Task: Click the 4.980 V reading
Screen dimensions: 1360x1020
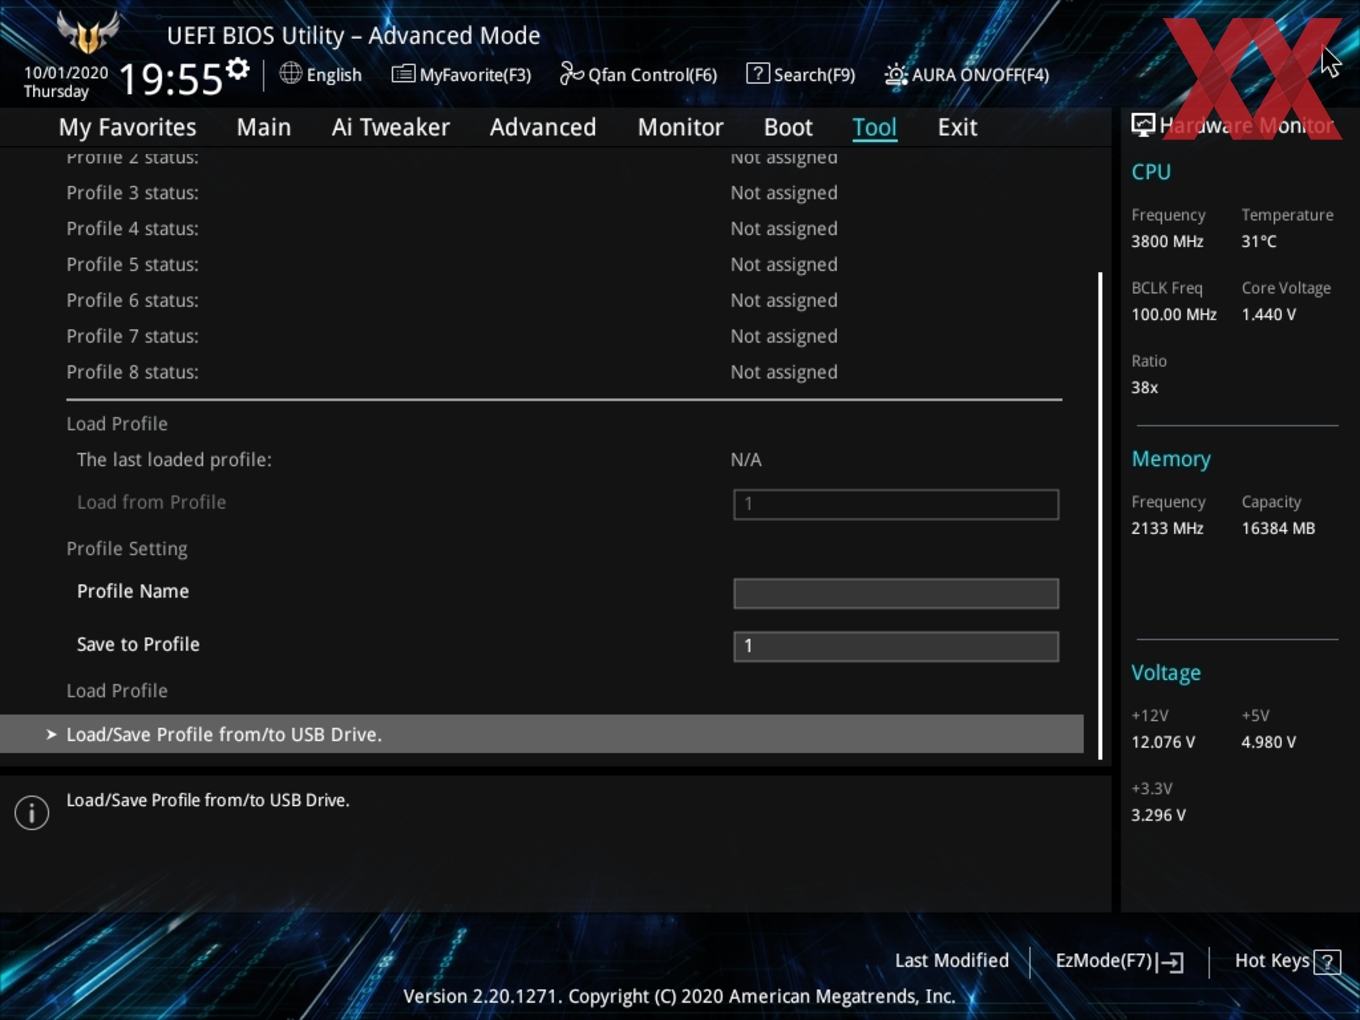Action: coord(1269,742)
